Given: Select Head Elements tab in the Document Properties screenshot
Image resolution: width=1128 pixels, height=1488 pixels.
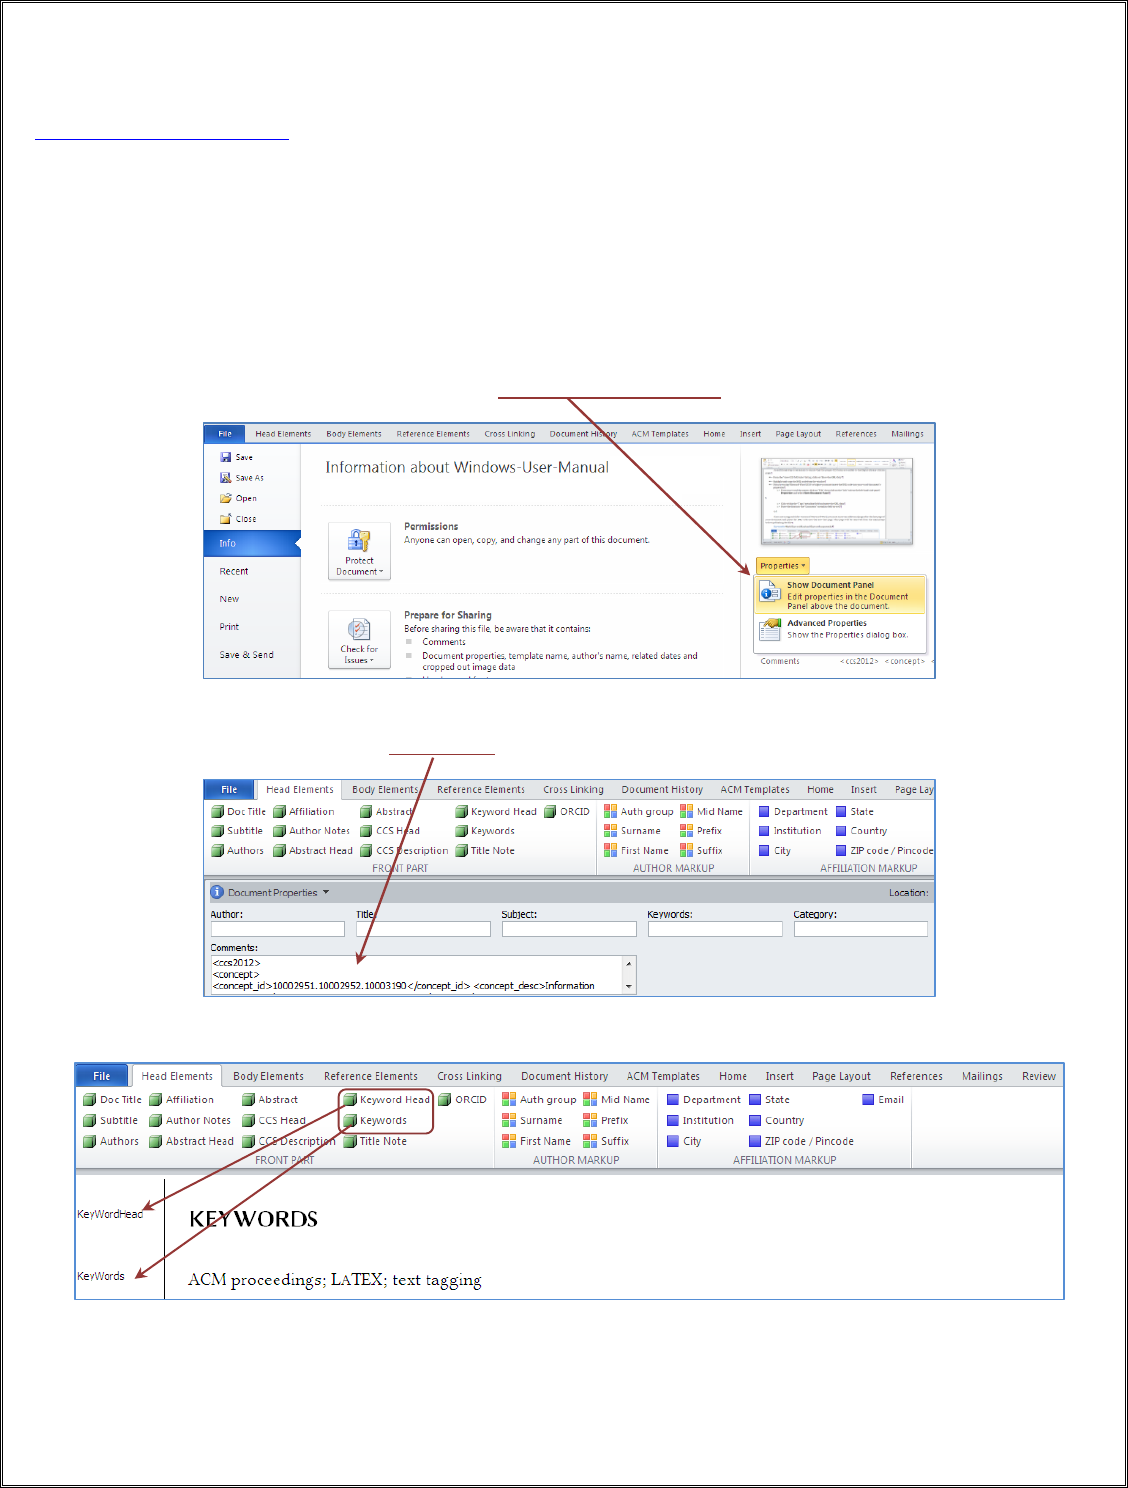Looking at the screenshot, I should pos(300,790).
